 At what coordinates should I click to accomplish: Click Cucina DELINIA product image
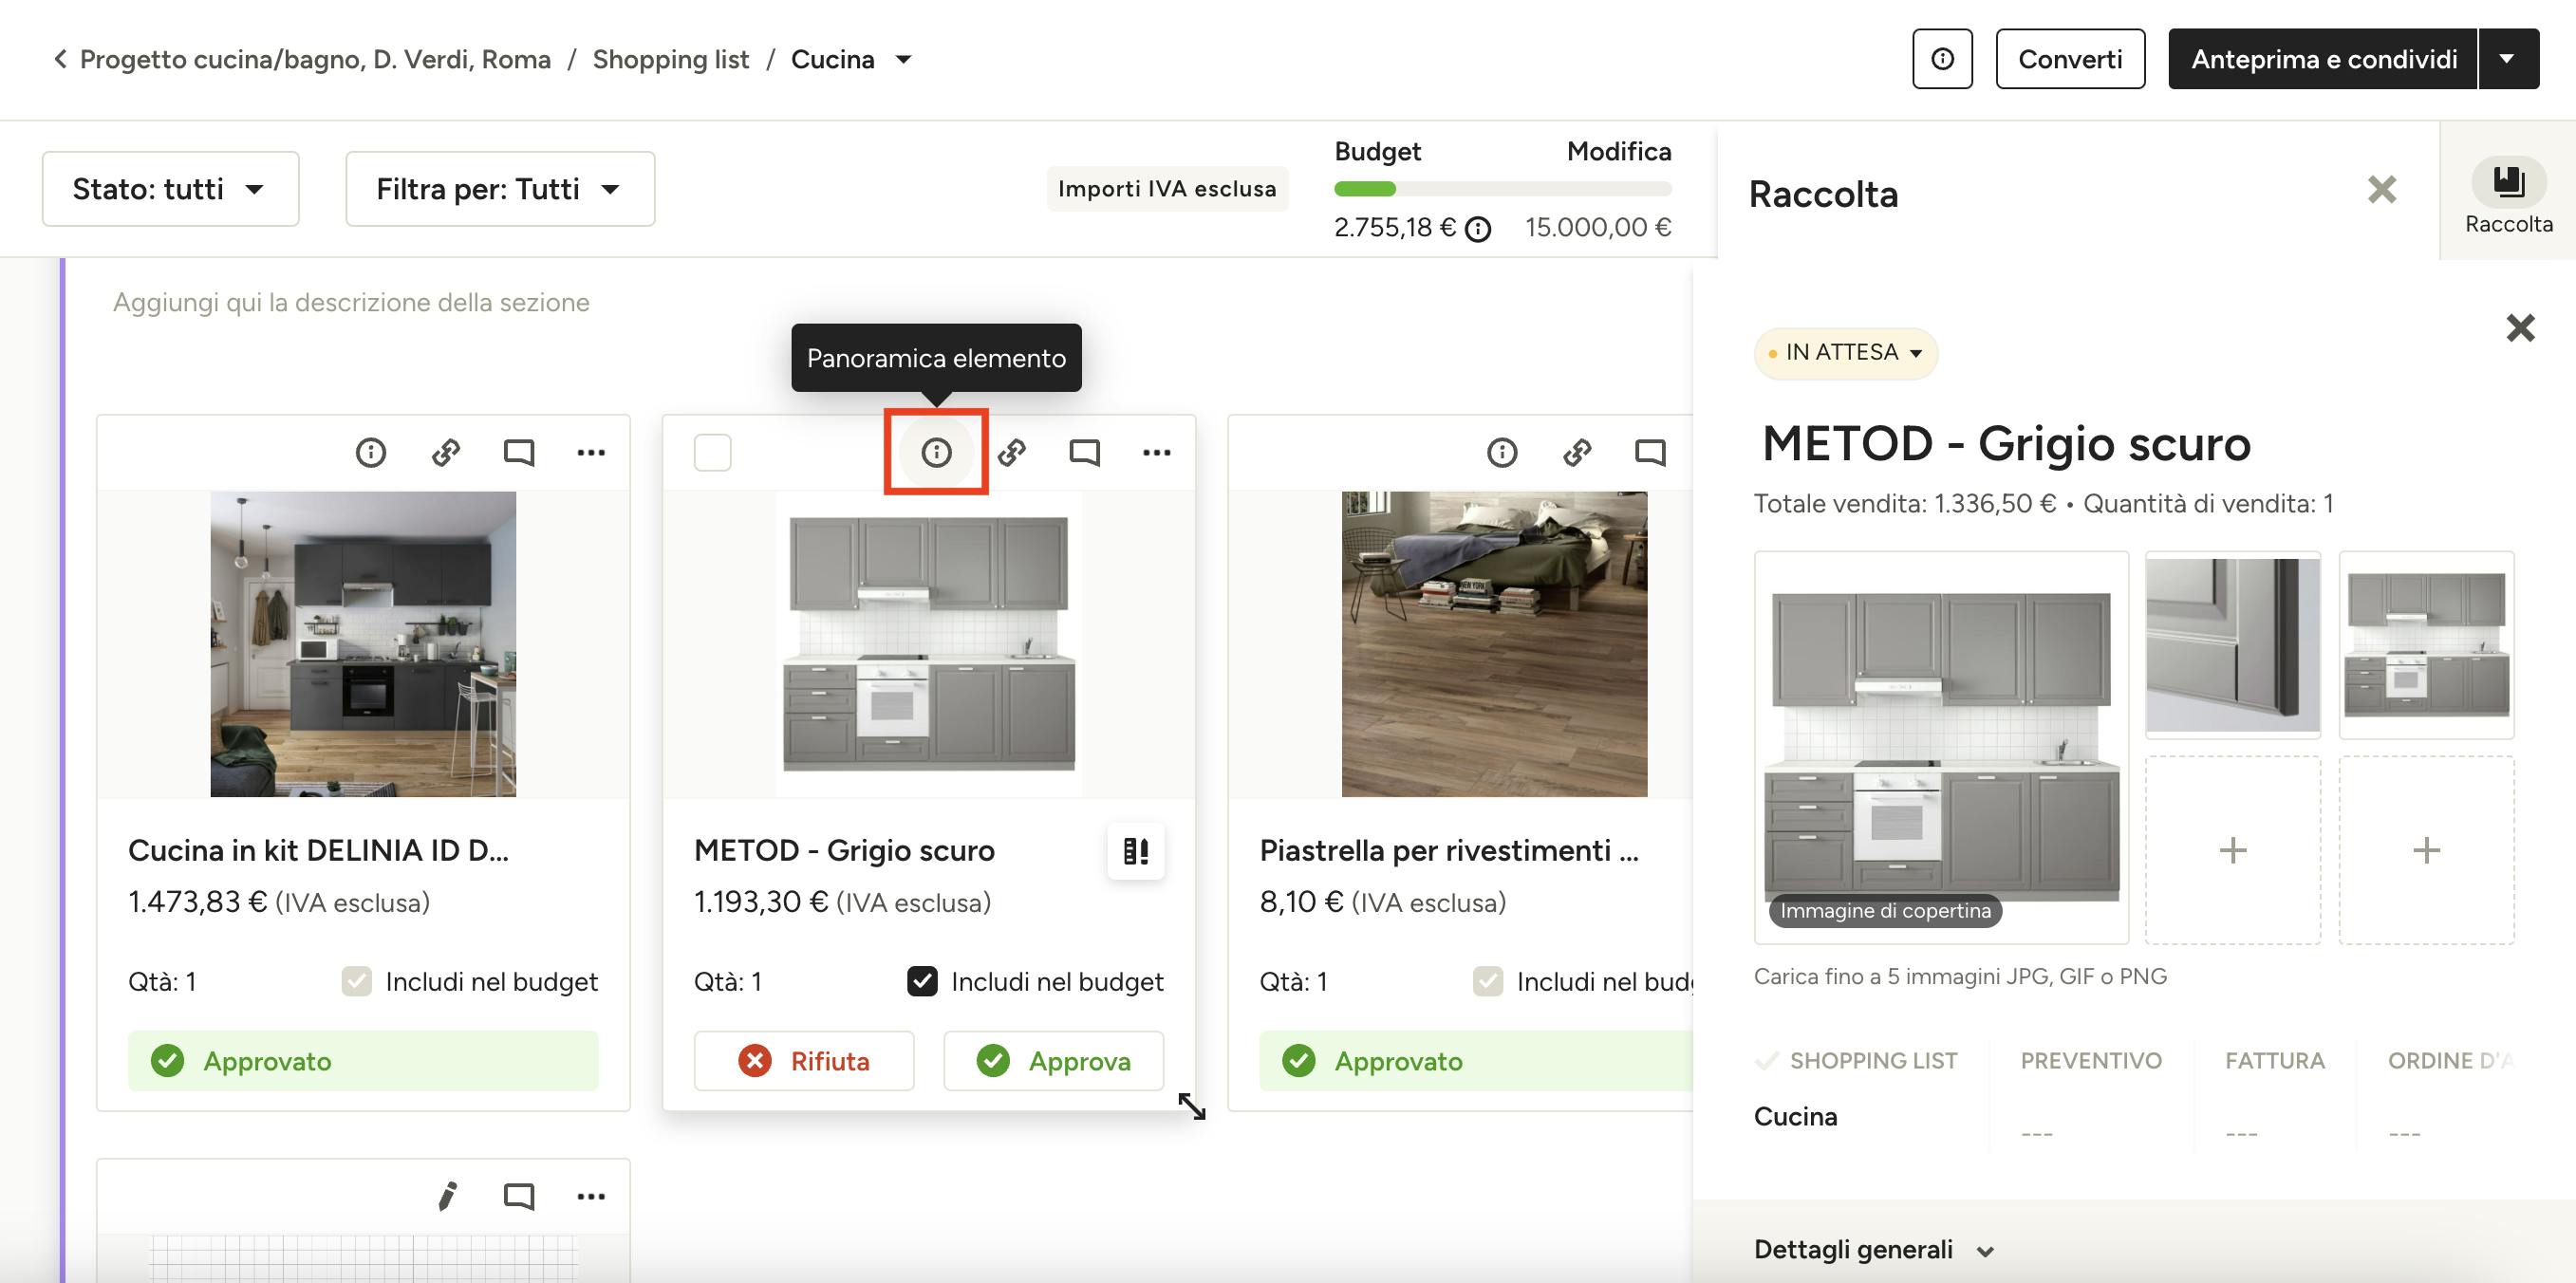363,644
